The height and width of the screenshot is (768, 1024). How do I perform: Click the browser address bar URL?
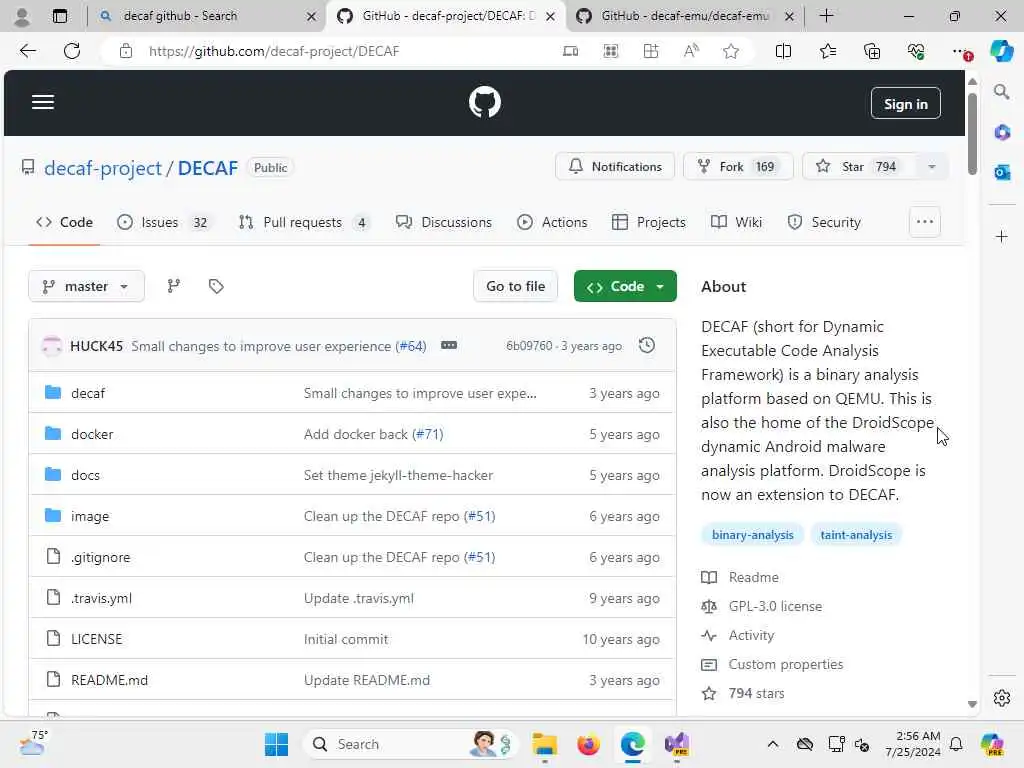click(x=274, y=51)
